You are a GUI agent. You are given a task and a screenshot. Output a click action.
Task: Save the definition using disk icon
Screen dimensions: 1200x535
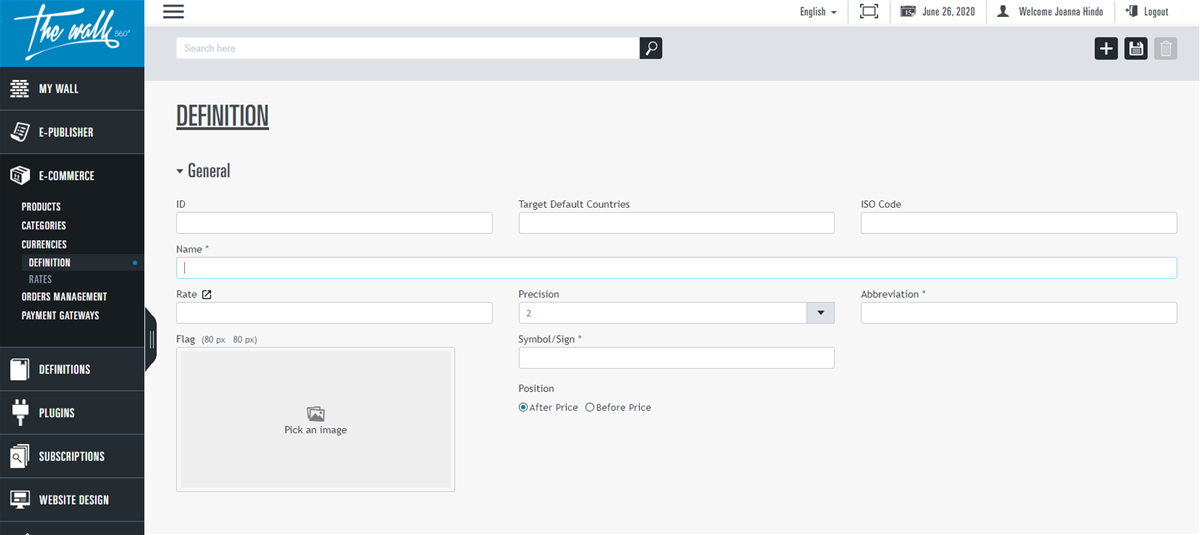(1136, 48)
